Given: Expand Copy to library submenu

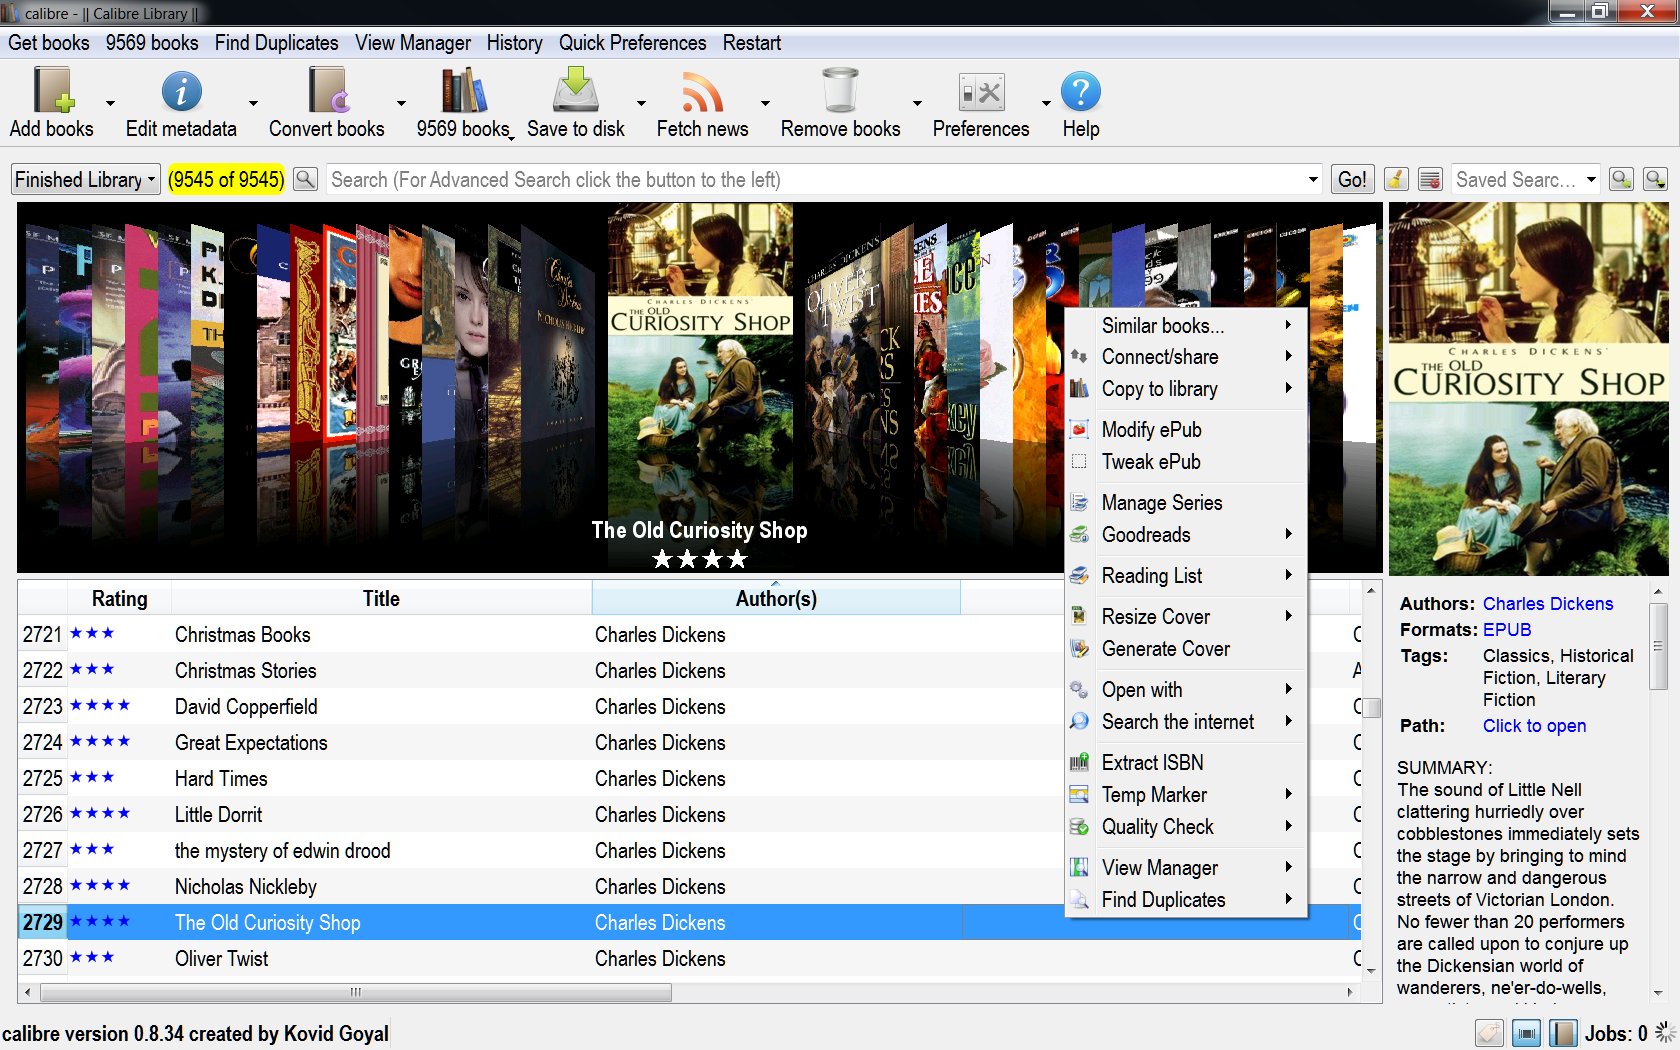Looking at the screenshot, I should (x=1186, y=389).
